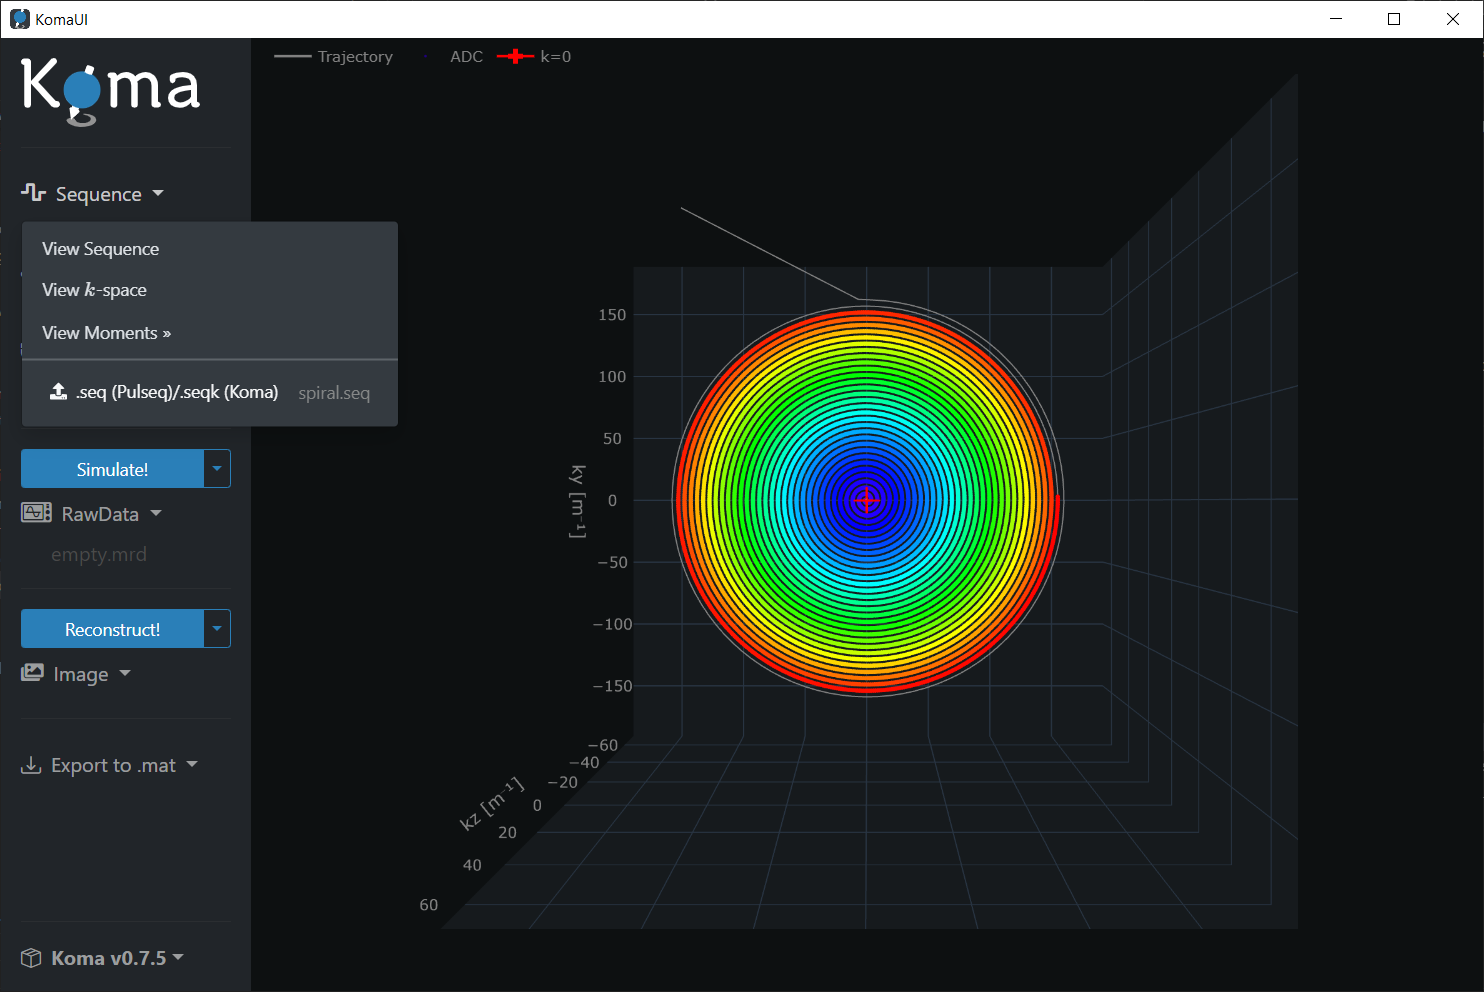Click the Image picture icon
This screenshot has width=1484, height=992.
[x=33, y=673]
